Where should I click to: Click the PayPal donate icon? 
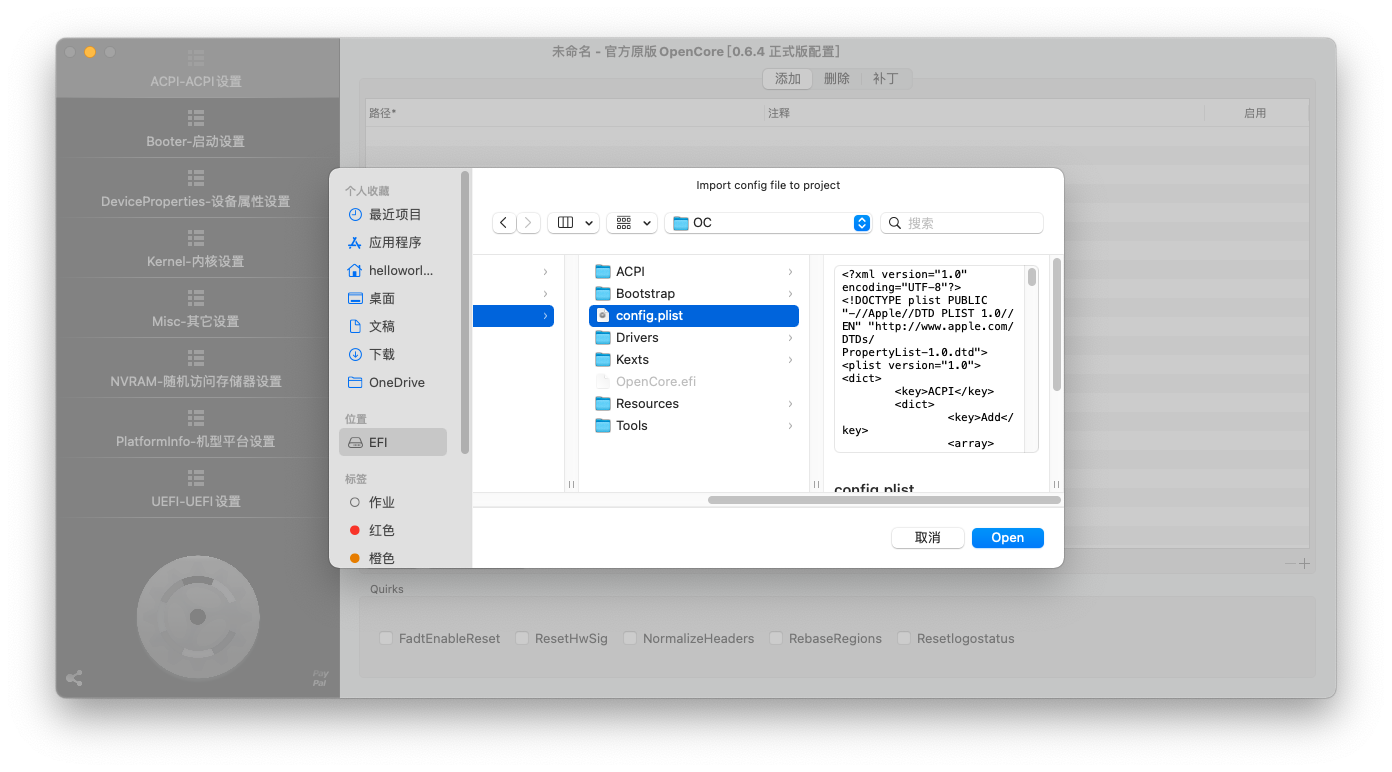(320, 678)
